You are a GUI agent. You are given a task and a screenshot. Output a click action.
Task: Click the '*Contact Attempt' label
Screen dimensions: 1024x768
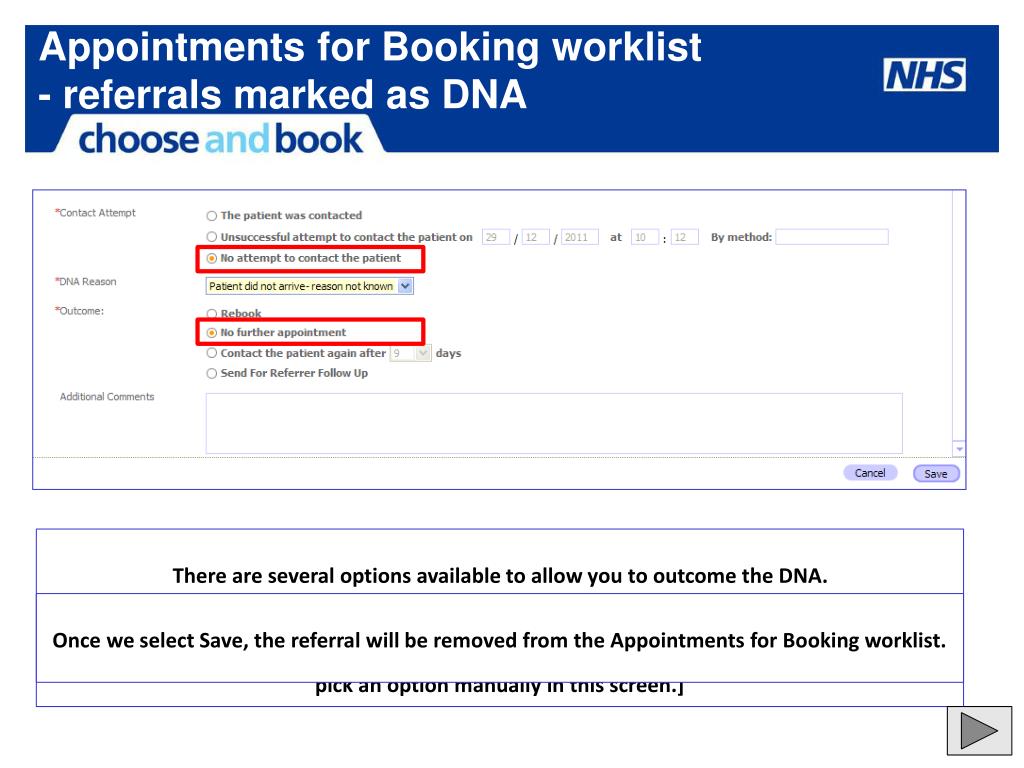tap(95, 213)
